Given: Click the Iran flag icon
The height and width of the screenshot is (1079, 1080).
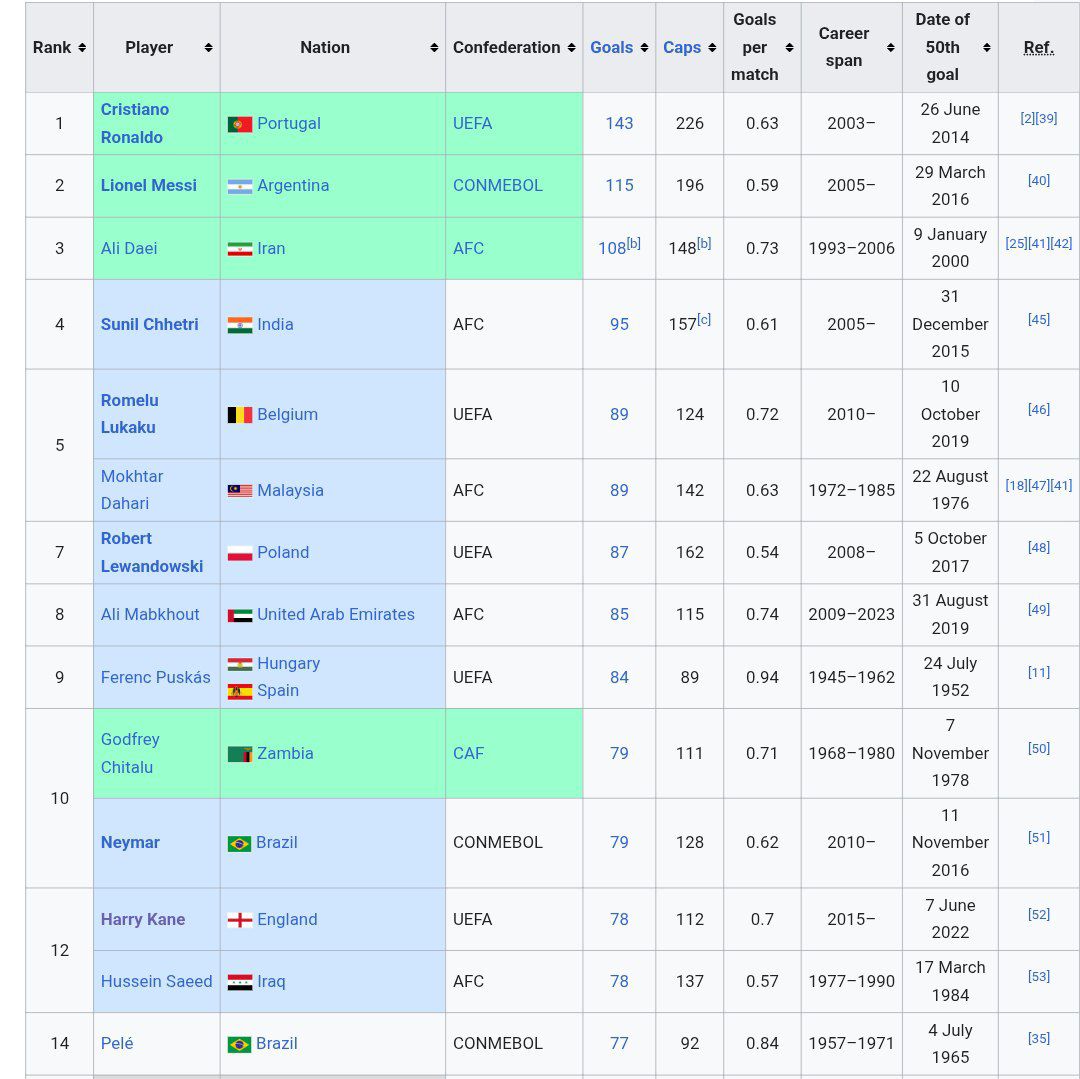Looking at the screenshot, I should coord(240,249).
